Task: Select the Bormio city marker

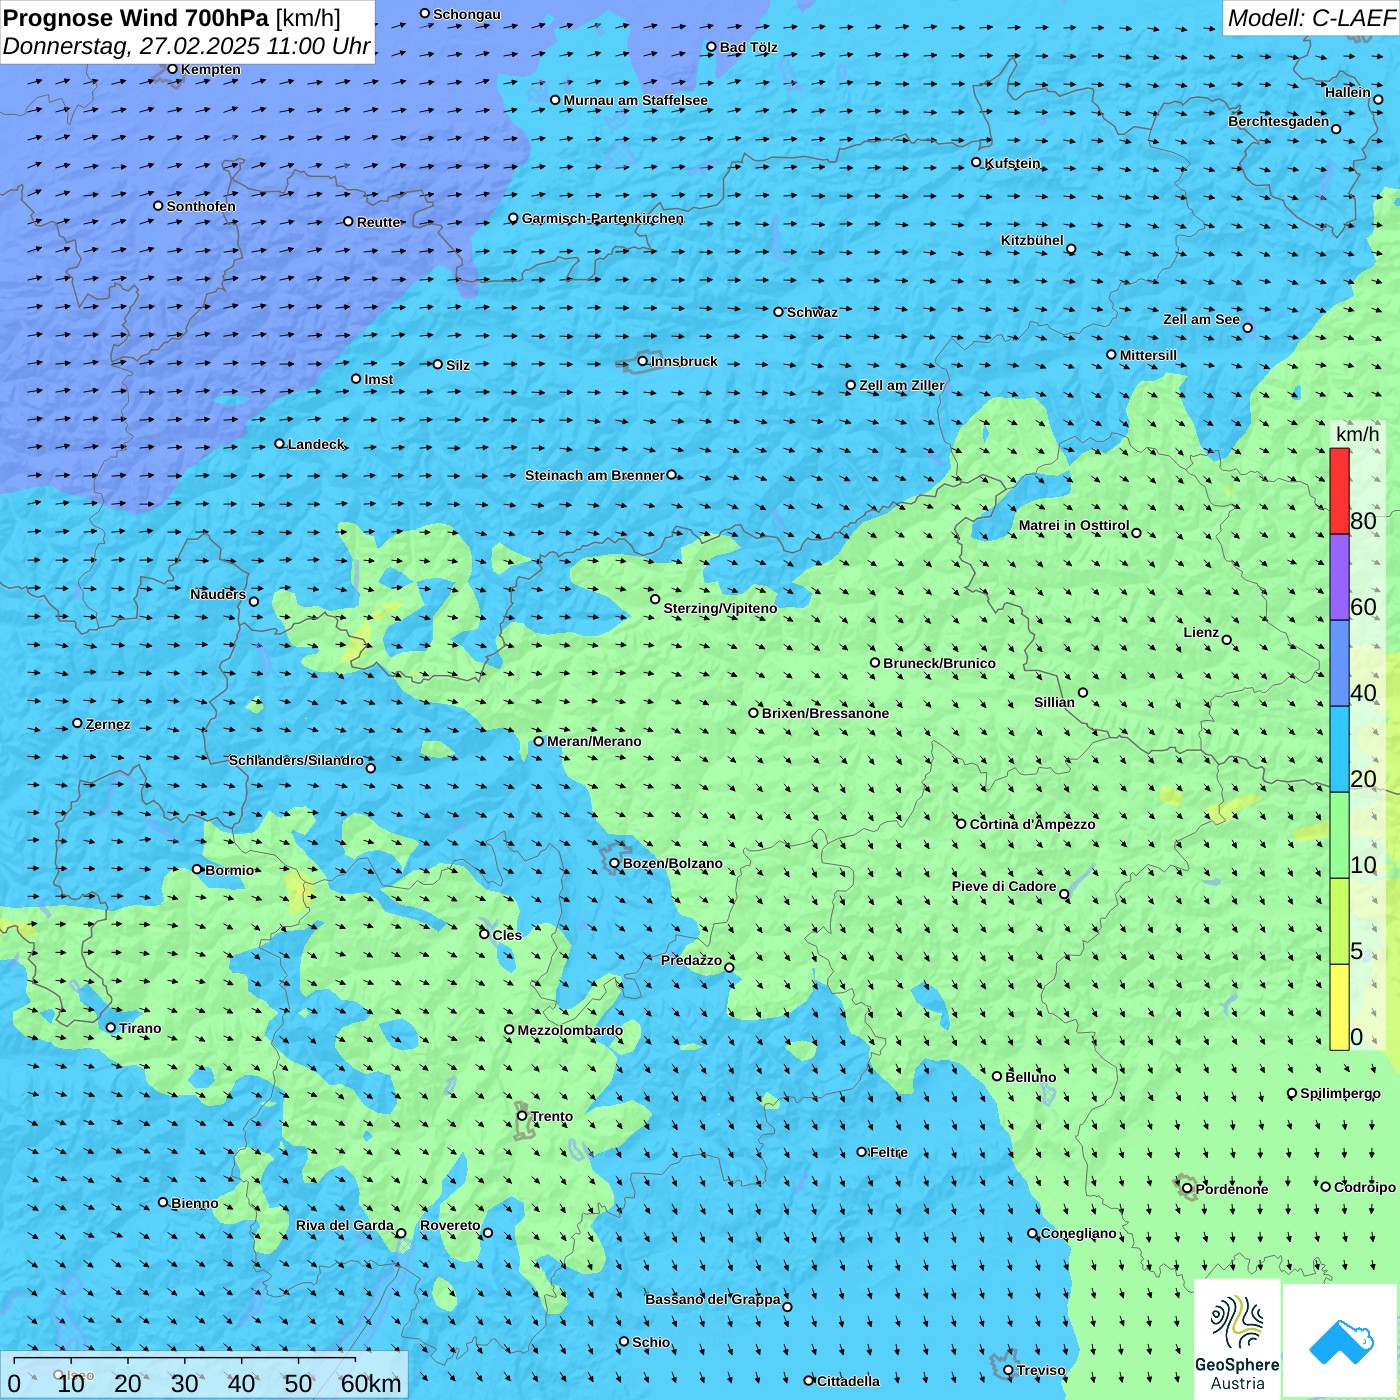Action: (x=197, y=869)
